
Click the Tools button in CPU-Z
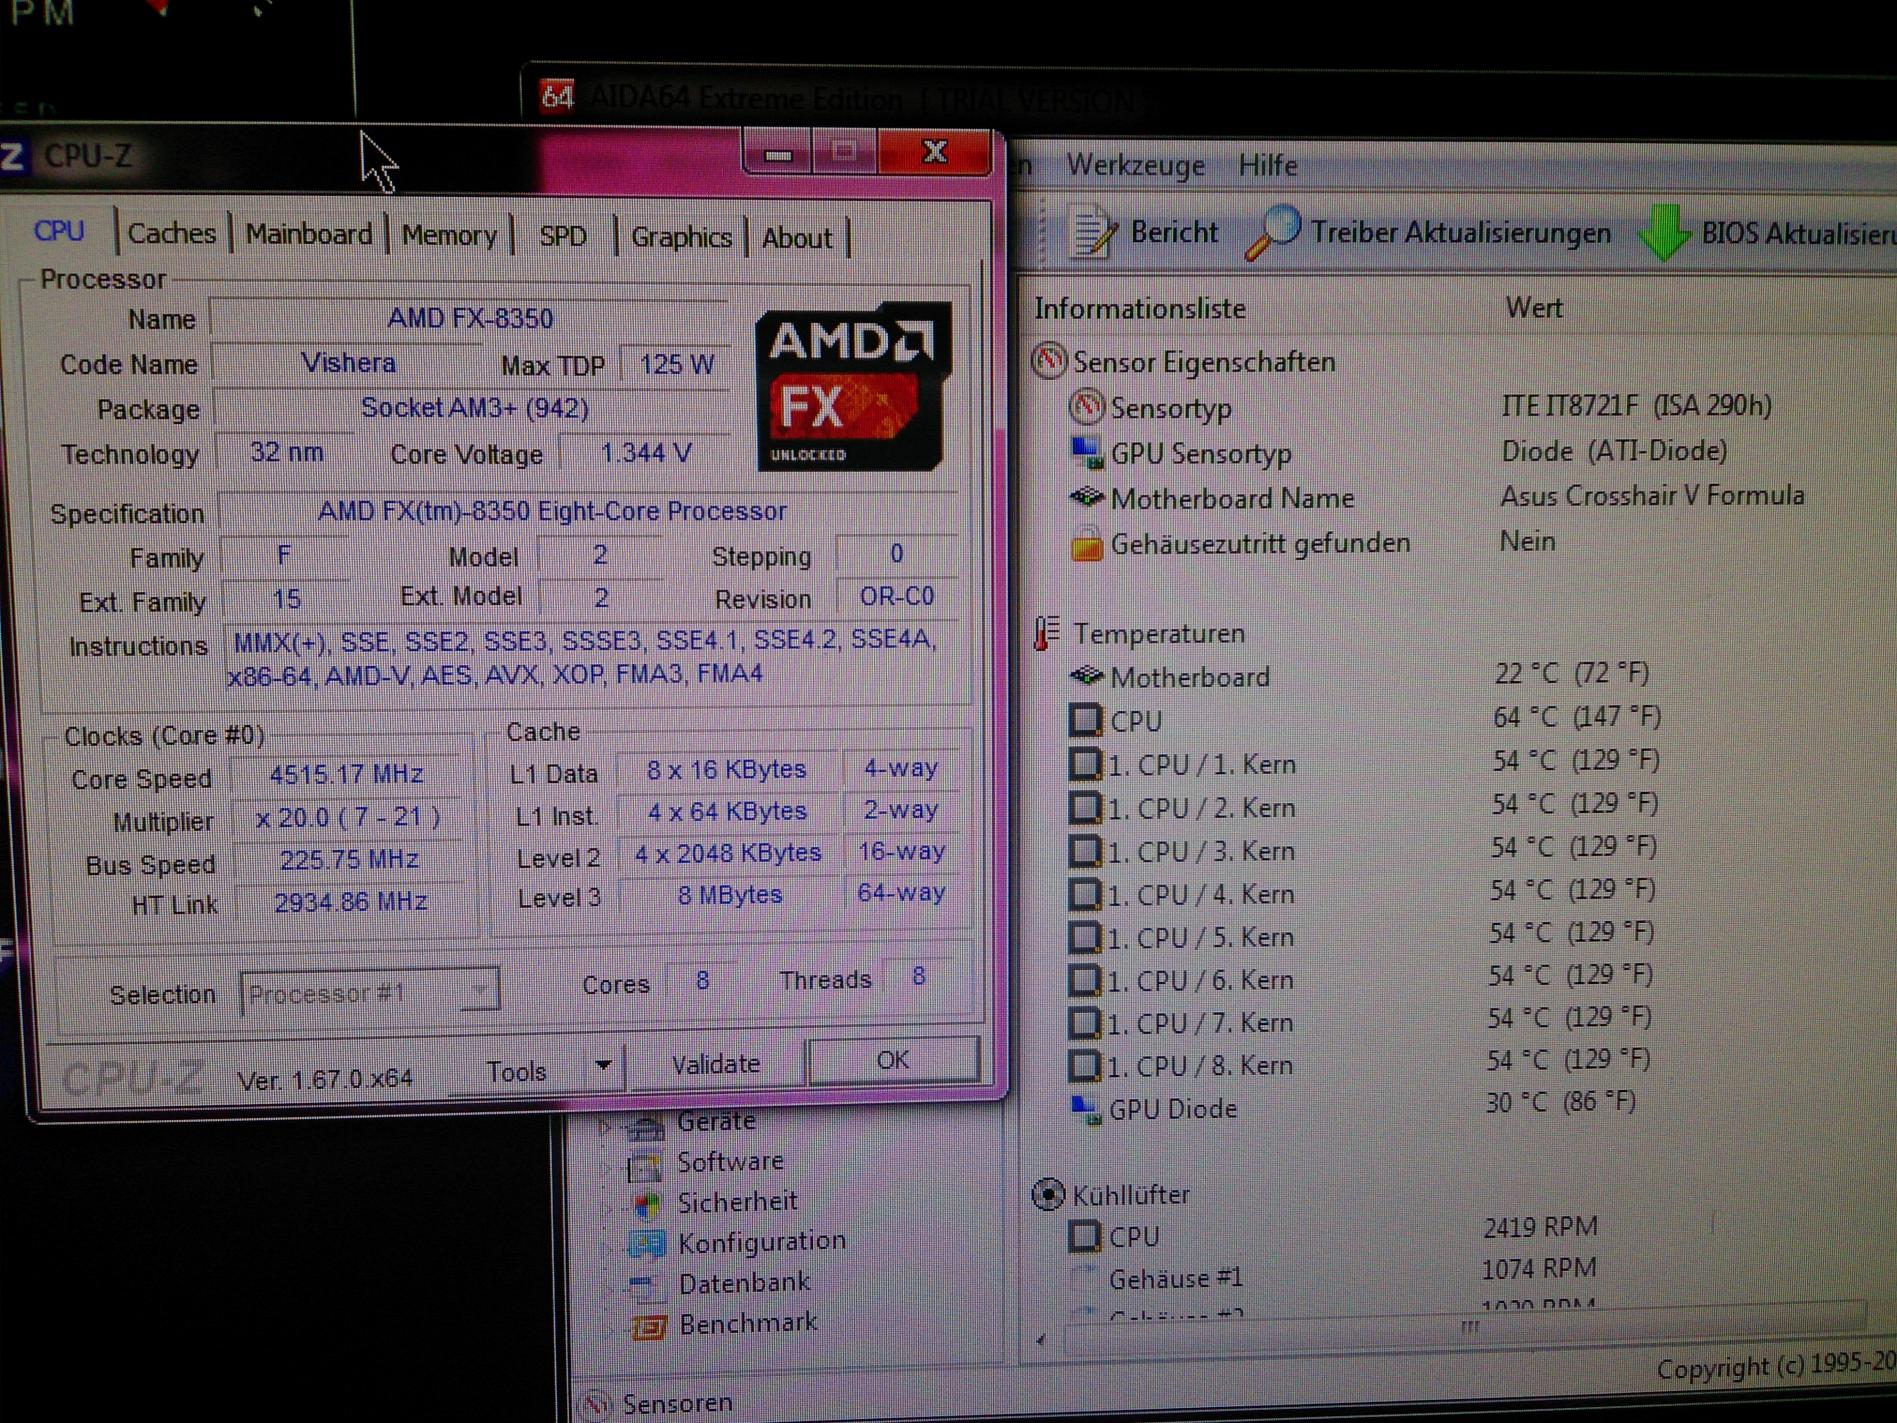click(x=517, y=1071)
